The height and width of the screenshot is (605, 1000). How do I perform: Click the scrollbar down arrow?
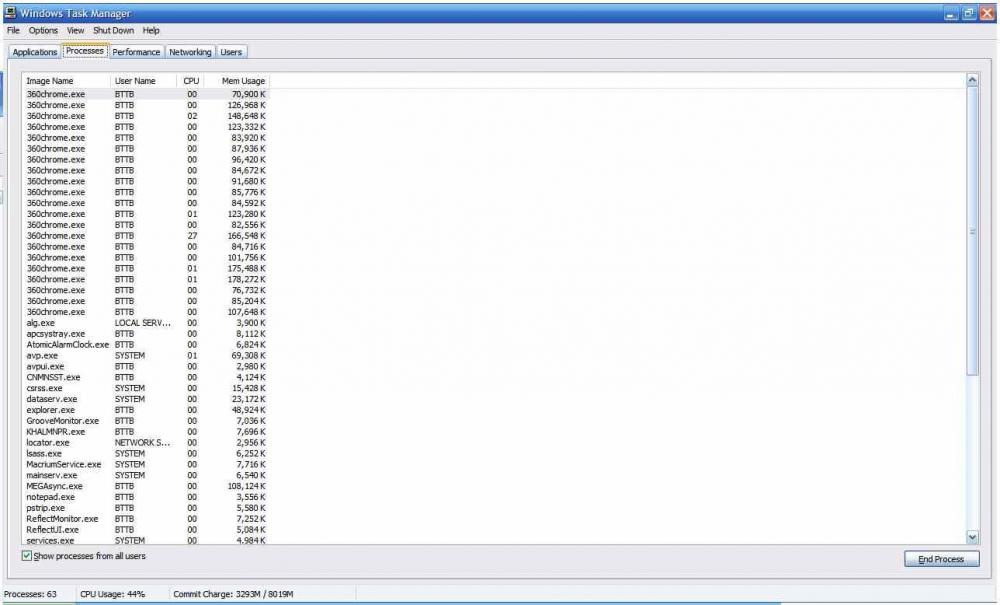[972, 537]
